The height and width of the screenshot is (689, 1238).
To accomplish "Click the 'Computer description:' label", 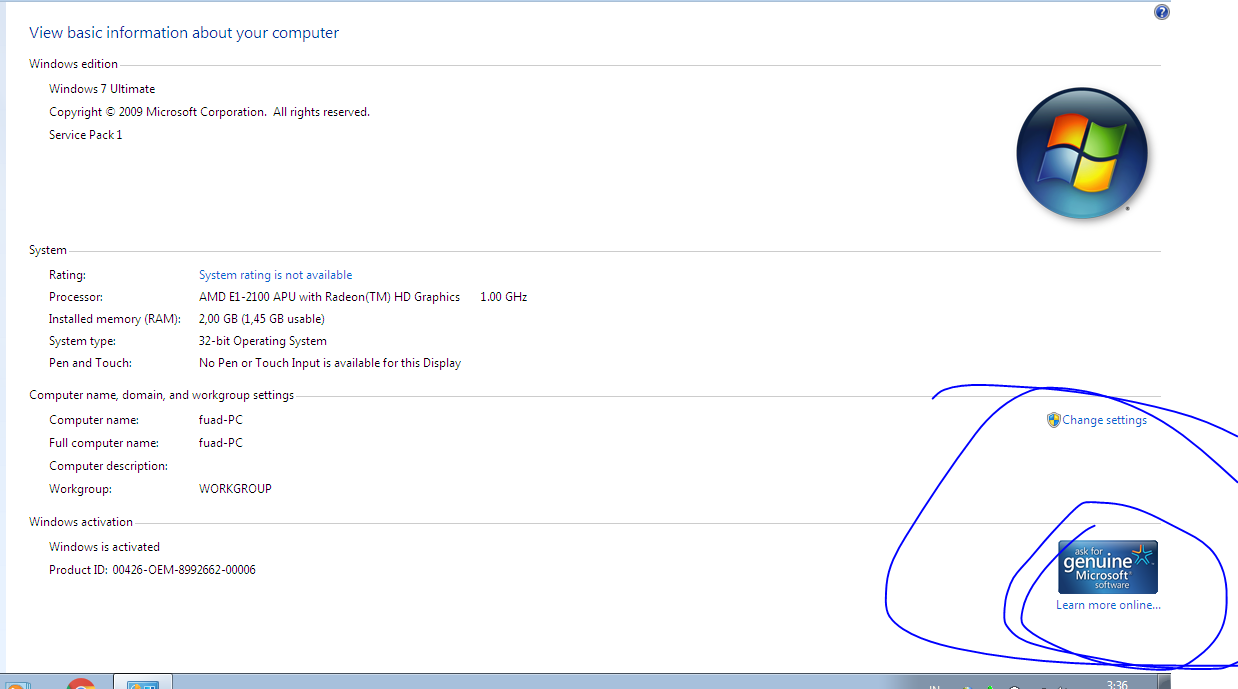I will point(109,466).
